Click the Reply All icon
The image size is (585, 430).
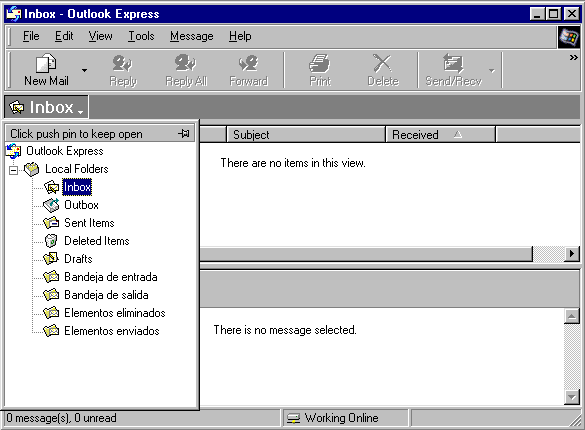(185, 63)
